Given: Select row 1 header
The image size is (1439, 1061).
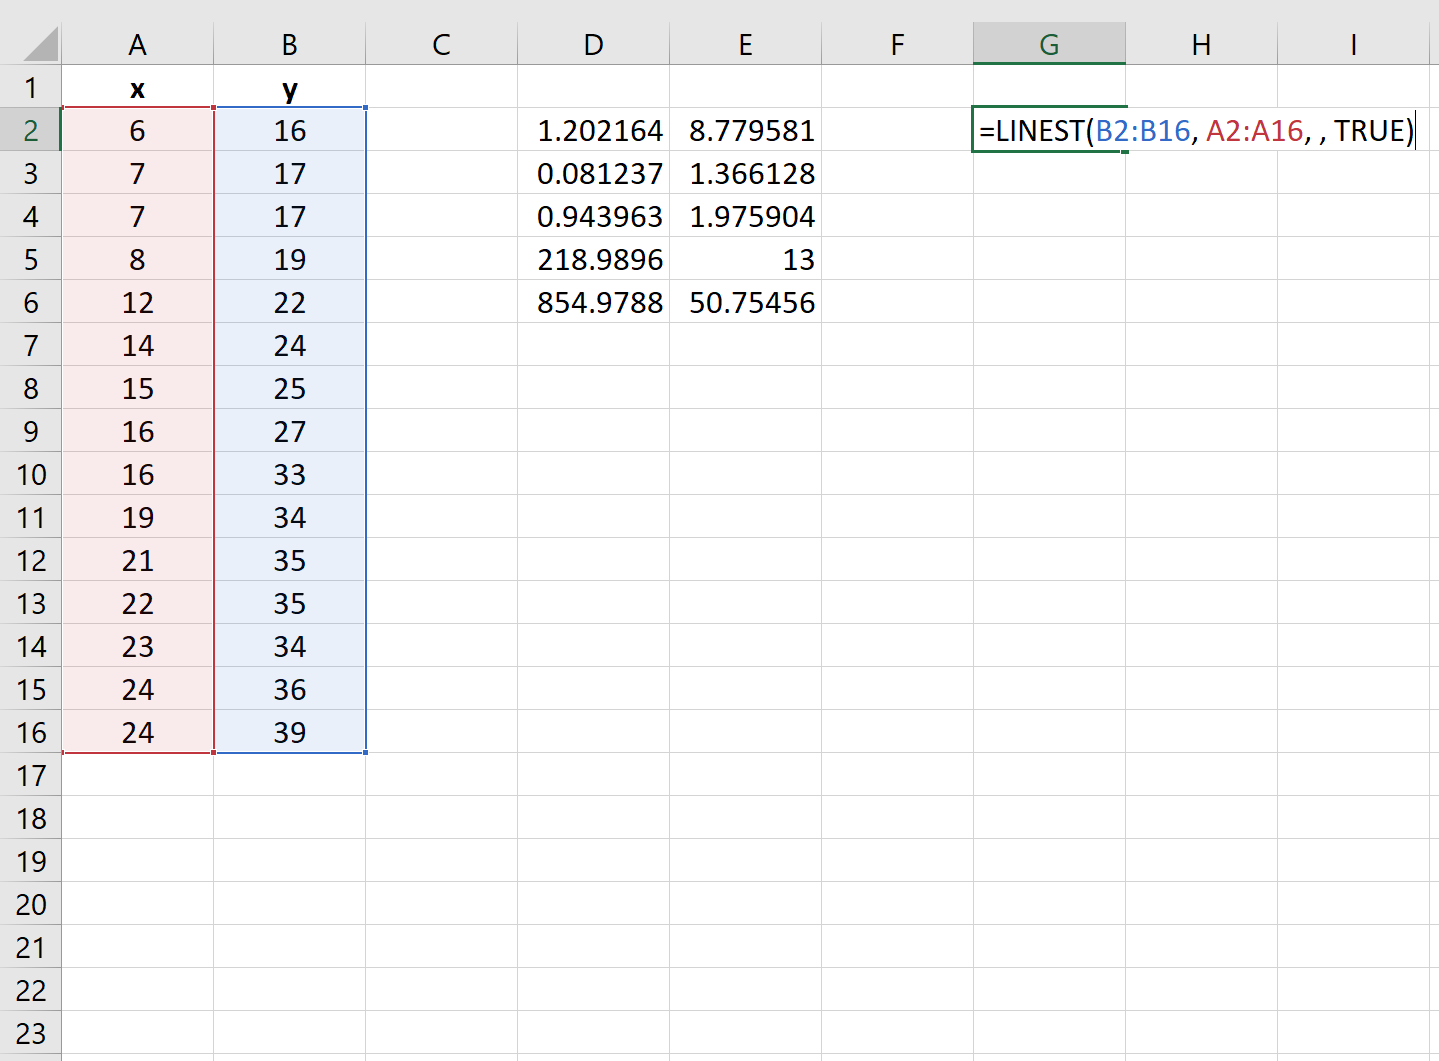Looking at the screenshot, I should (31, 87).
